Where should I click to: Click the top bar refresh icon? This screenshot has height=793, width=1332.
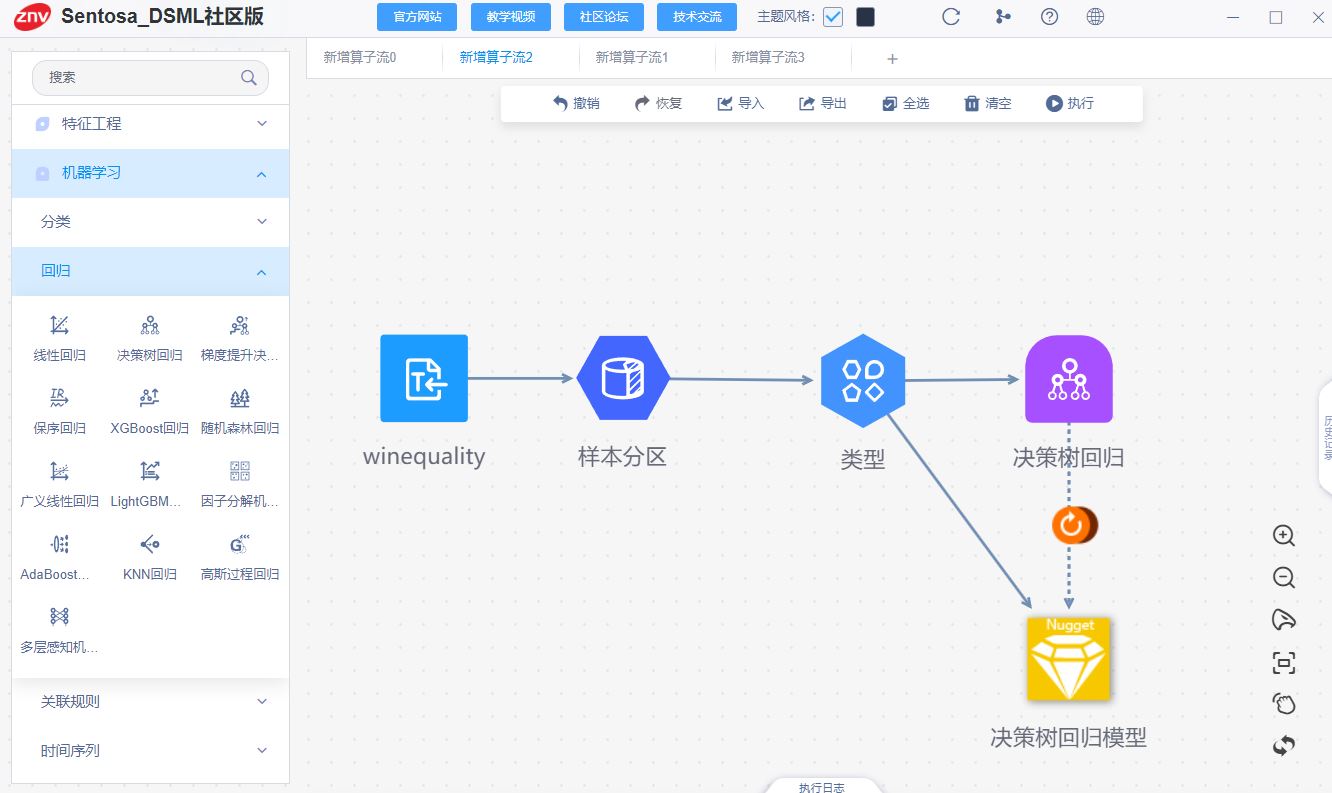[951, 17]
